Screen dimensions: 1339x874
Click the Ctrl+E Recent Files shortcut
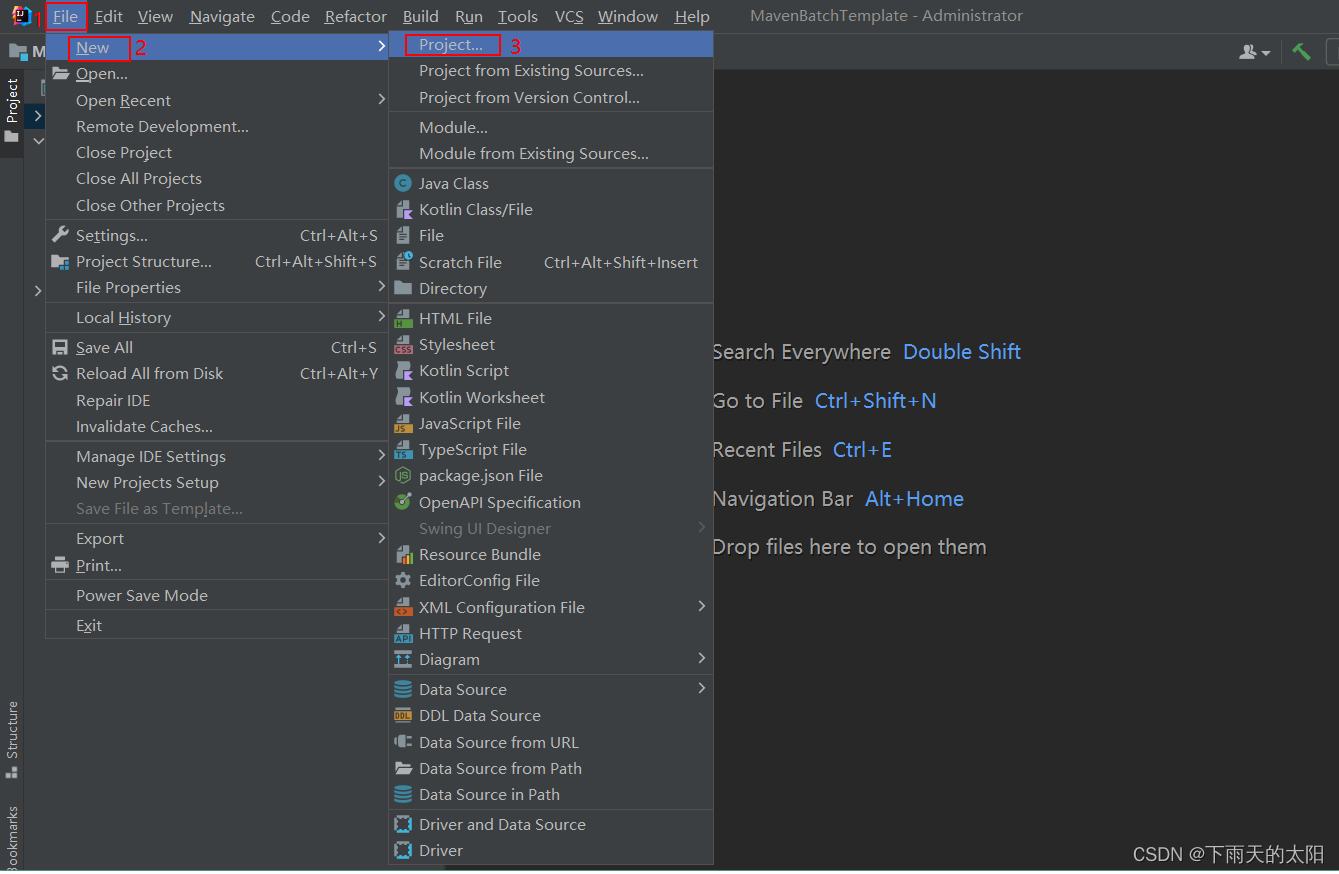point(862,449)
